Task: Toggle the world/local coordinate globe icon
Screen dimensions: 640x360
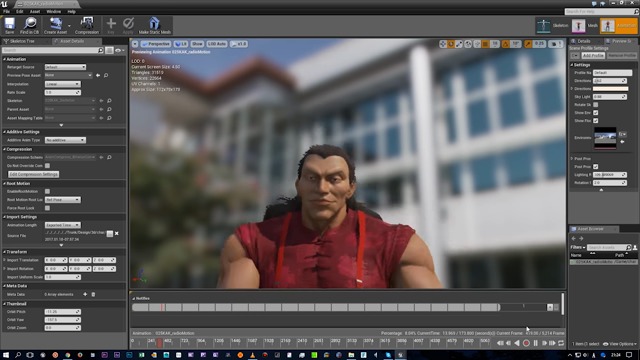Action: click(x=468, y=44)
